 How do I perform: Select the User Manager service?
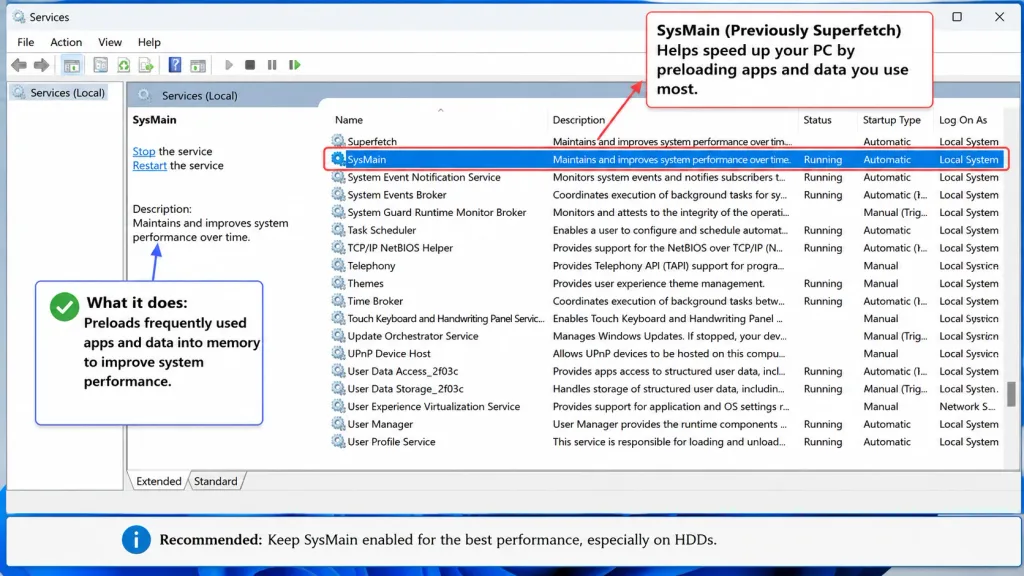(380, 424)
